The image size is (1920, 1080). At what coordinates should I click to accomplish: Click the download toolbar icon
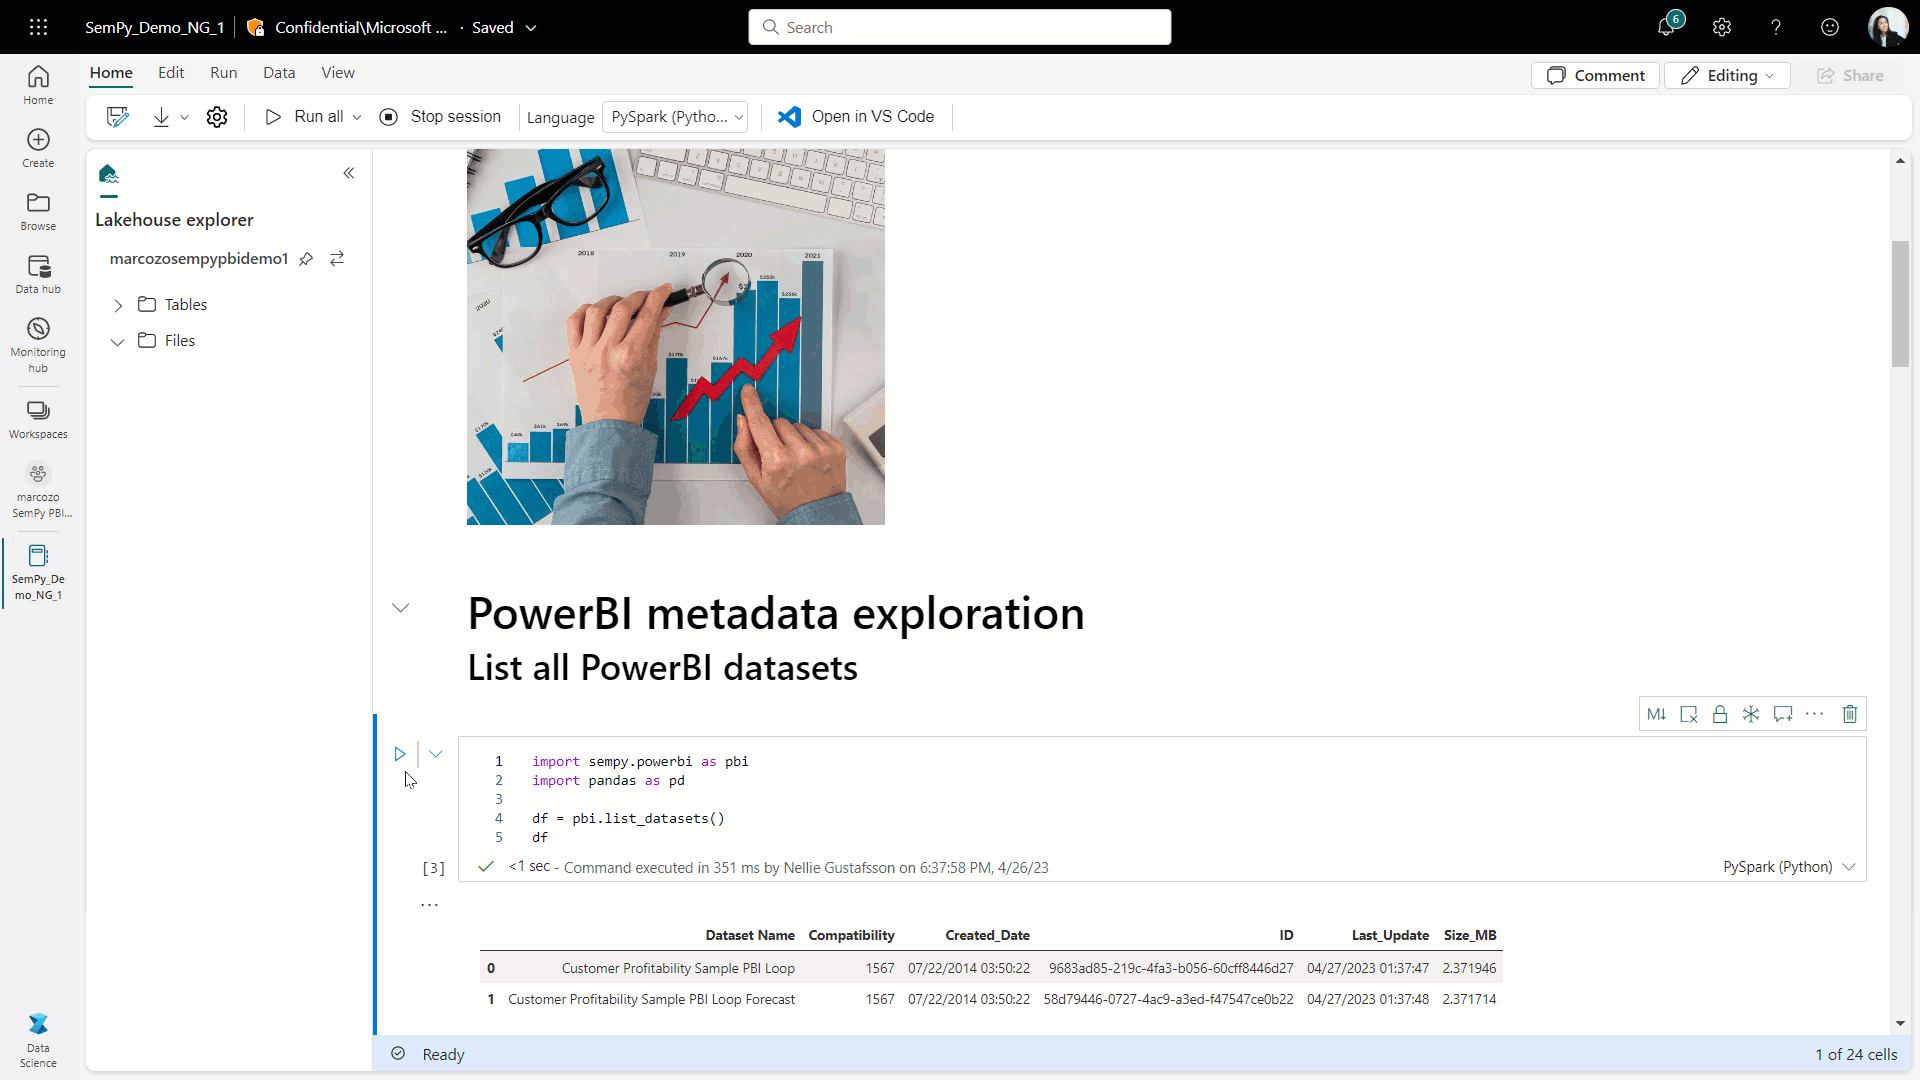click(161, 117)
